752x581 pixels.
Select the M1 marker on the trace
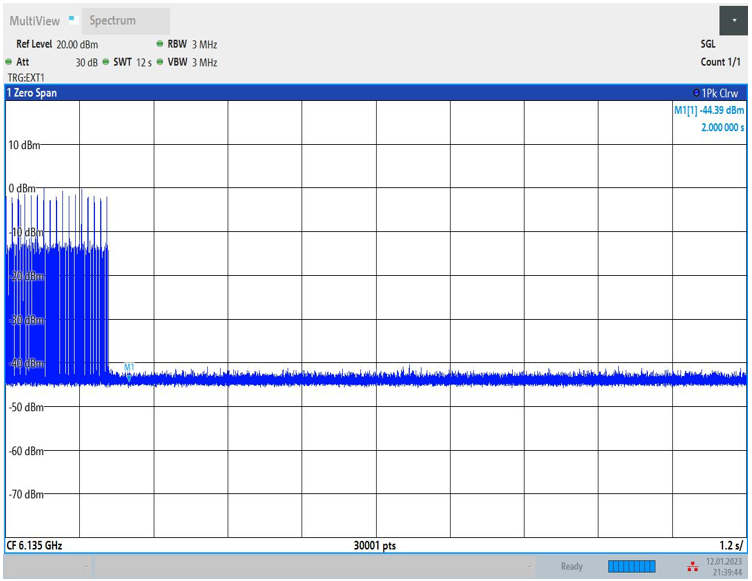[x=129, y=368]
